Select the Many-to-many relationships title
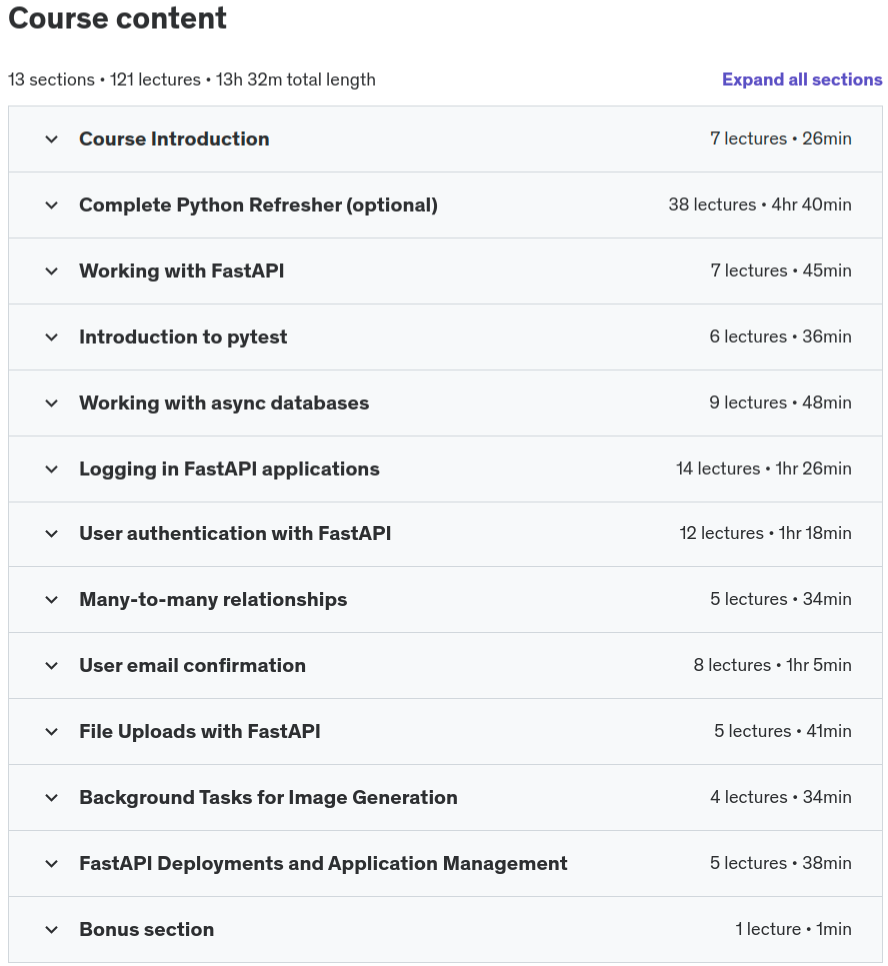The height and width of the screenshot is (966, 888). (213, 599)
